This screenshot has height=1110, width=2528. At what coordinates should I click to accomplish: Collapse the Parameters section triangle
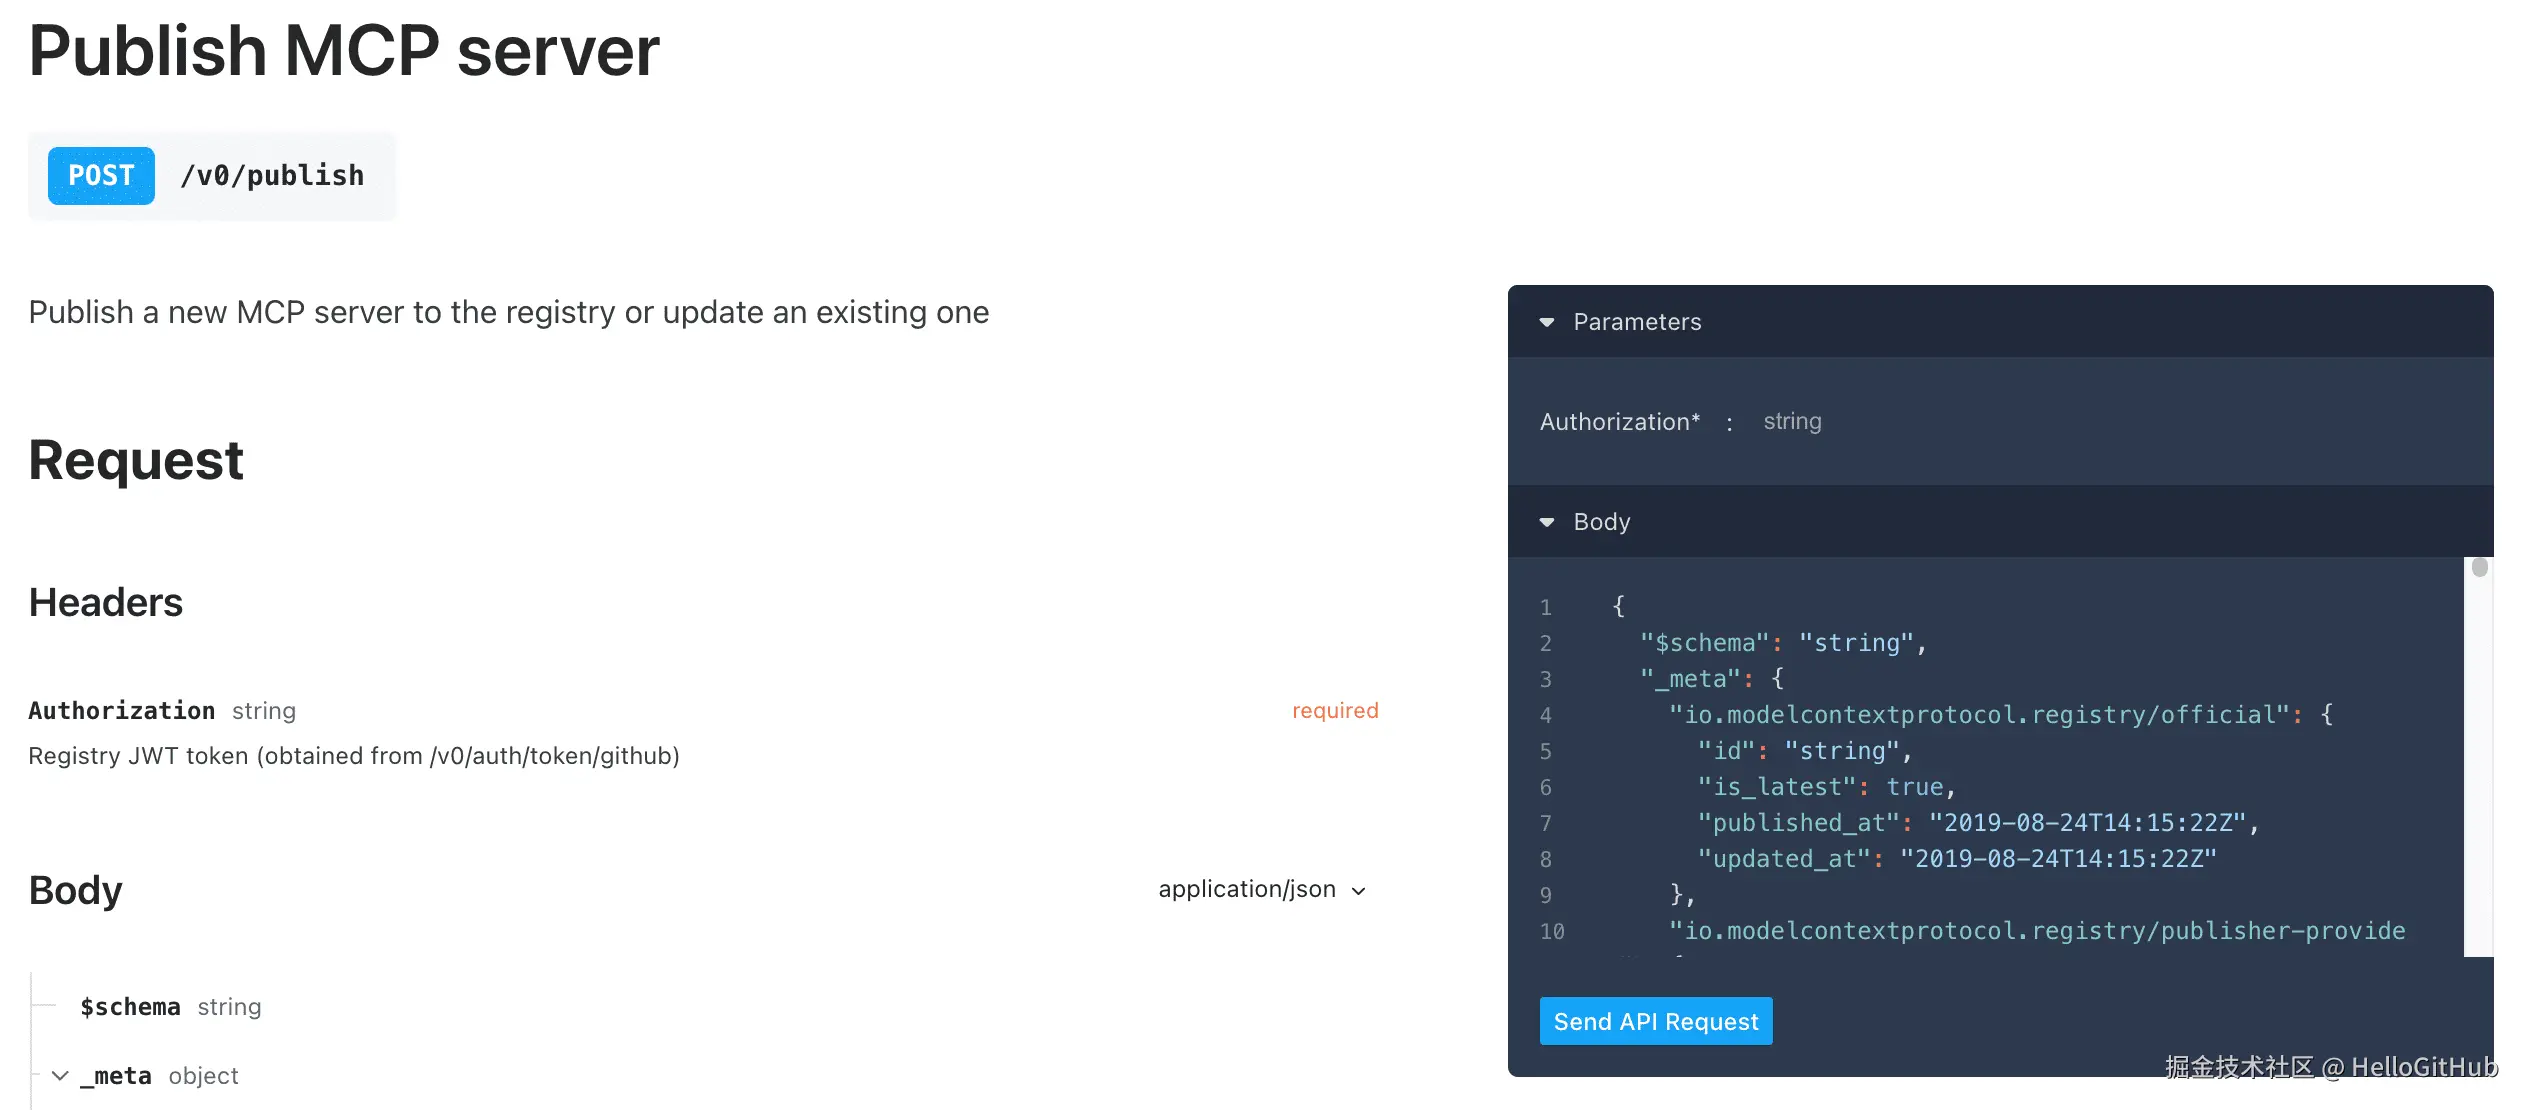coord(1547,322)
